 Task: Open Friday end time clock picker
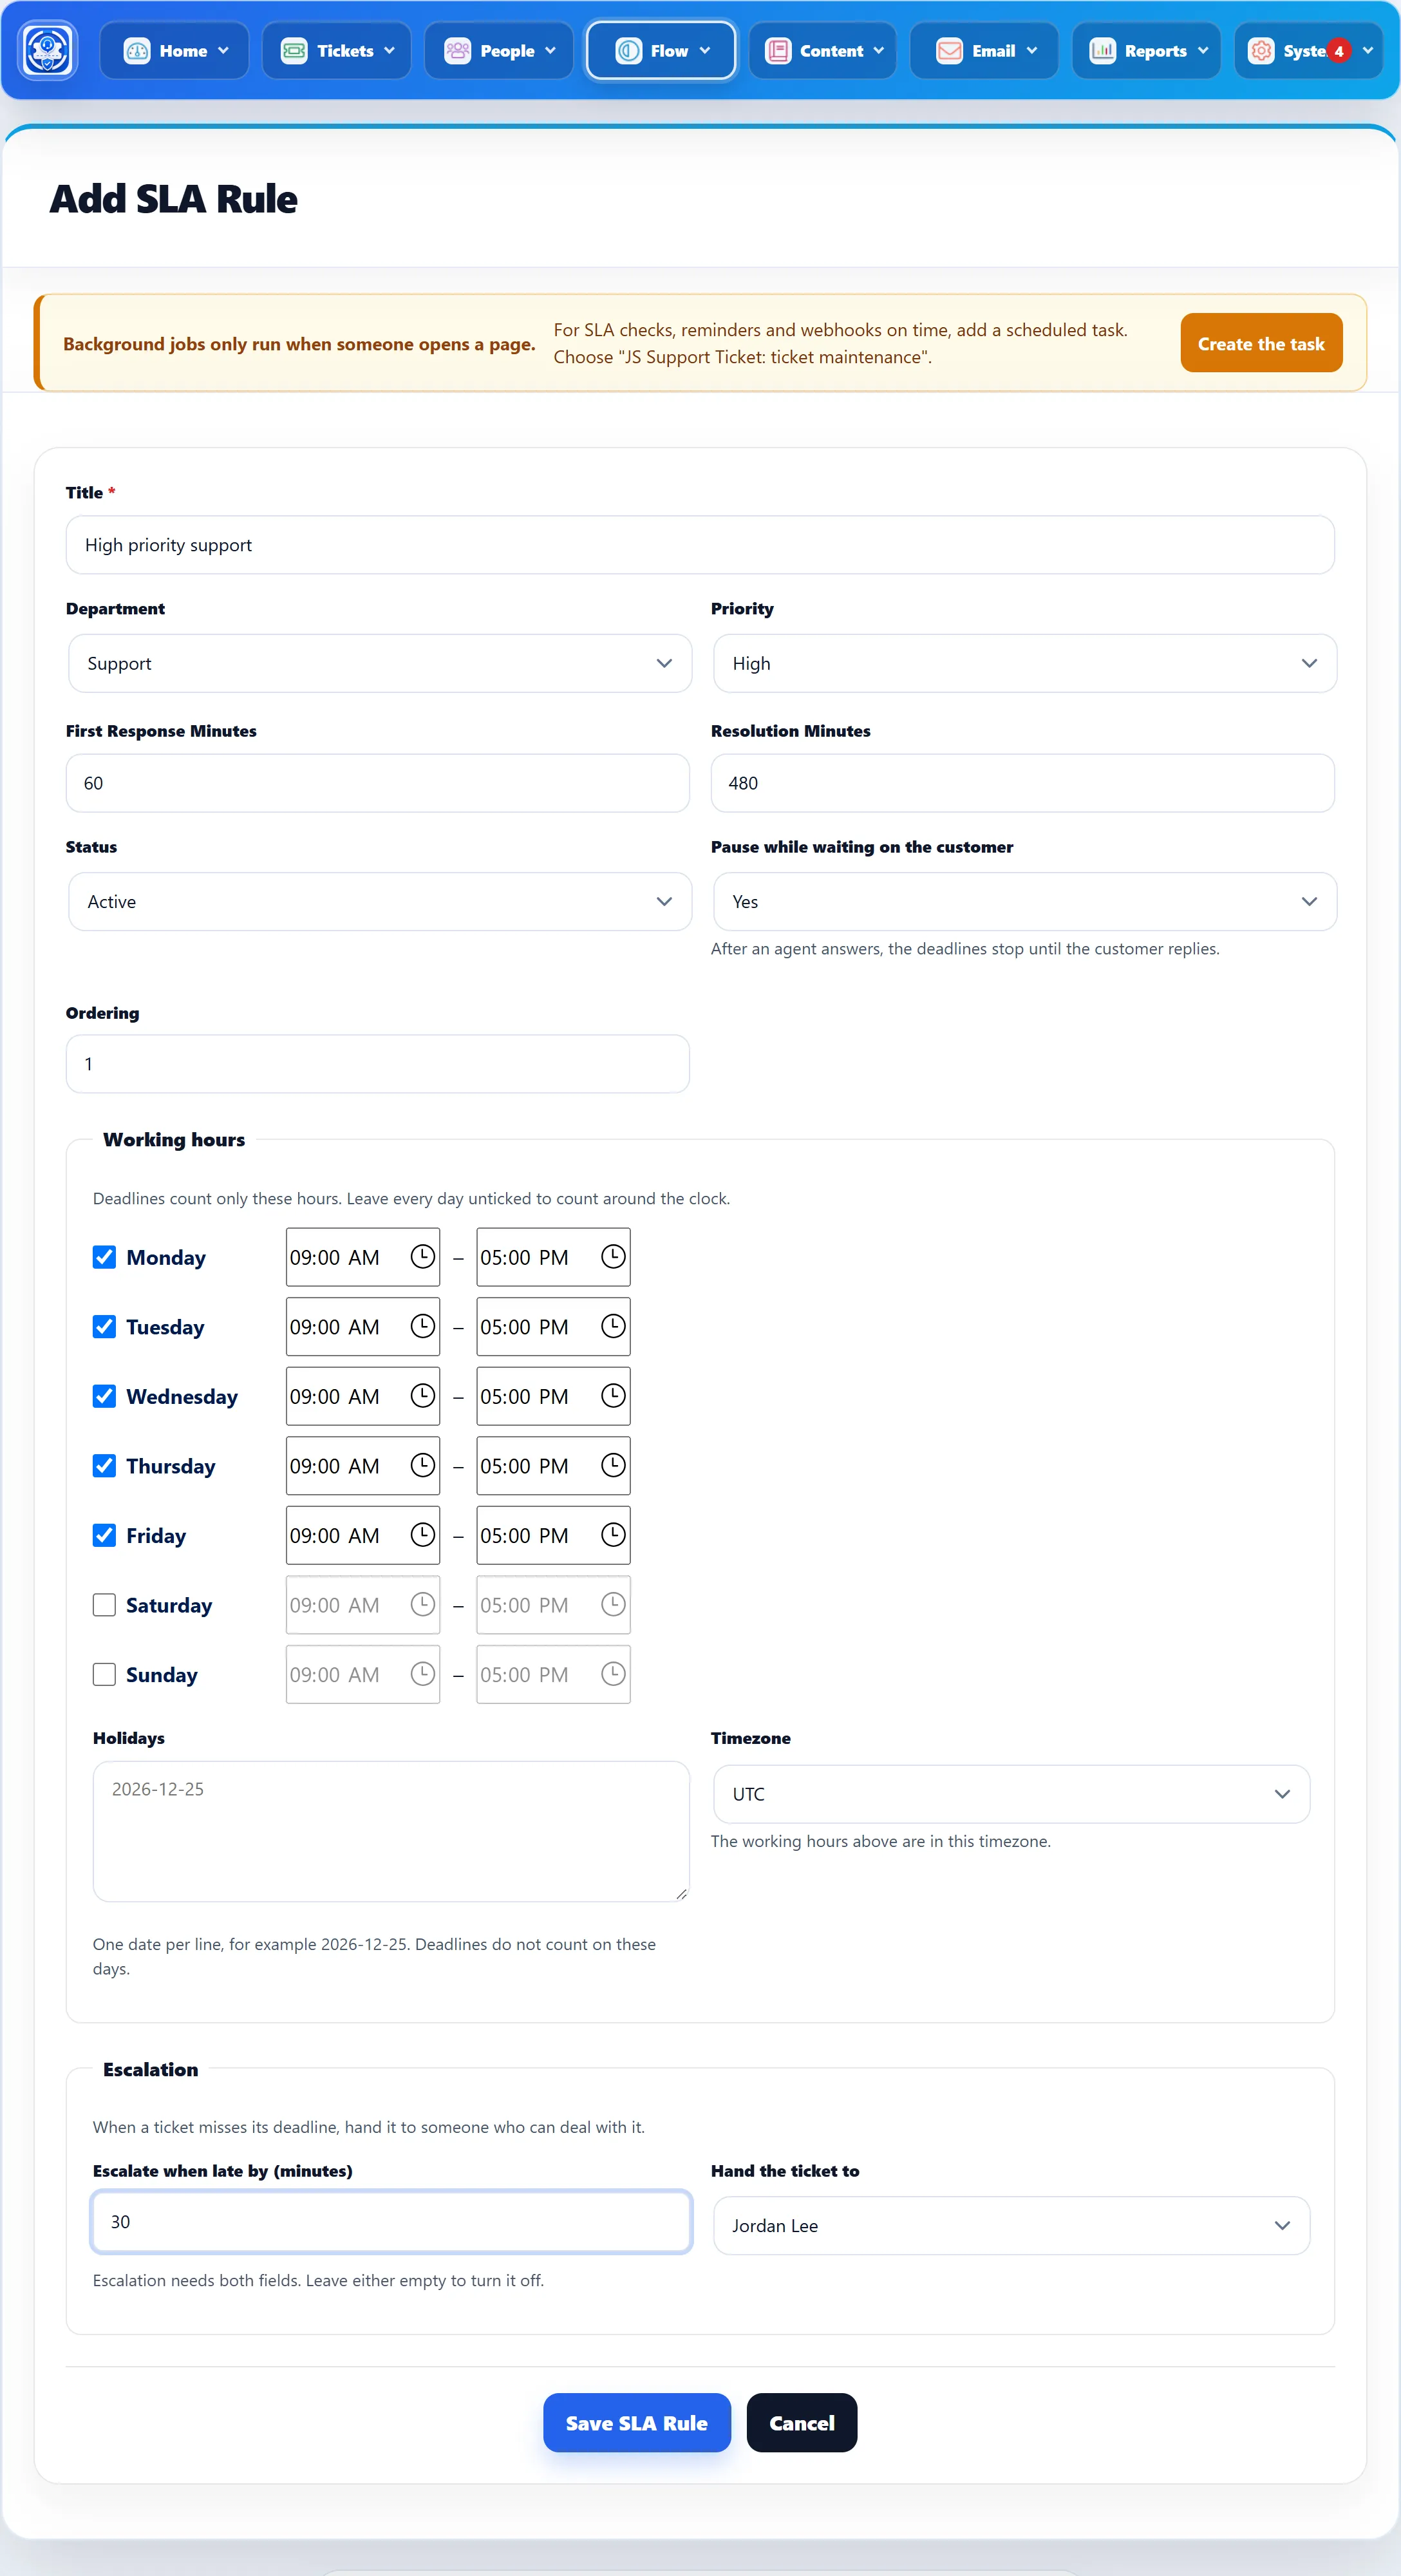click(613, 1534)
